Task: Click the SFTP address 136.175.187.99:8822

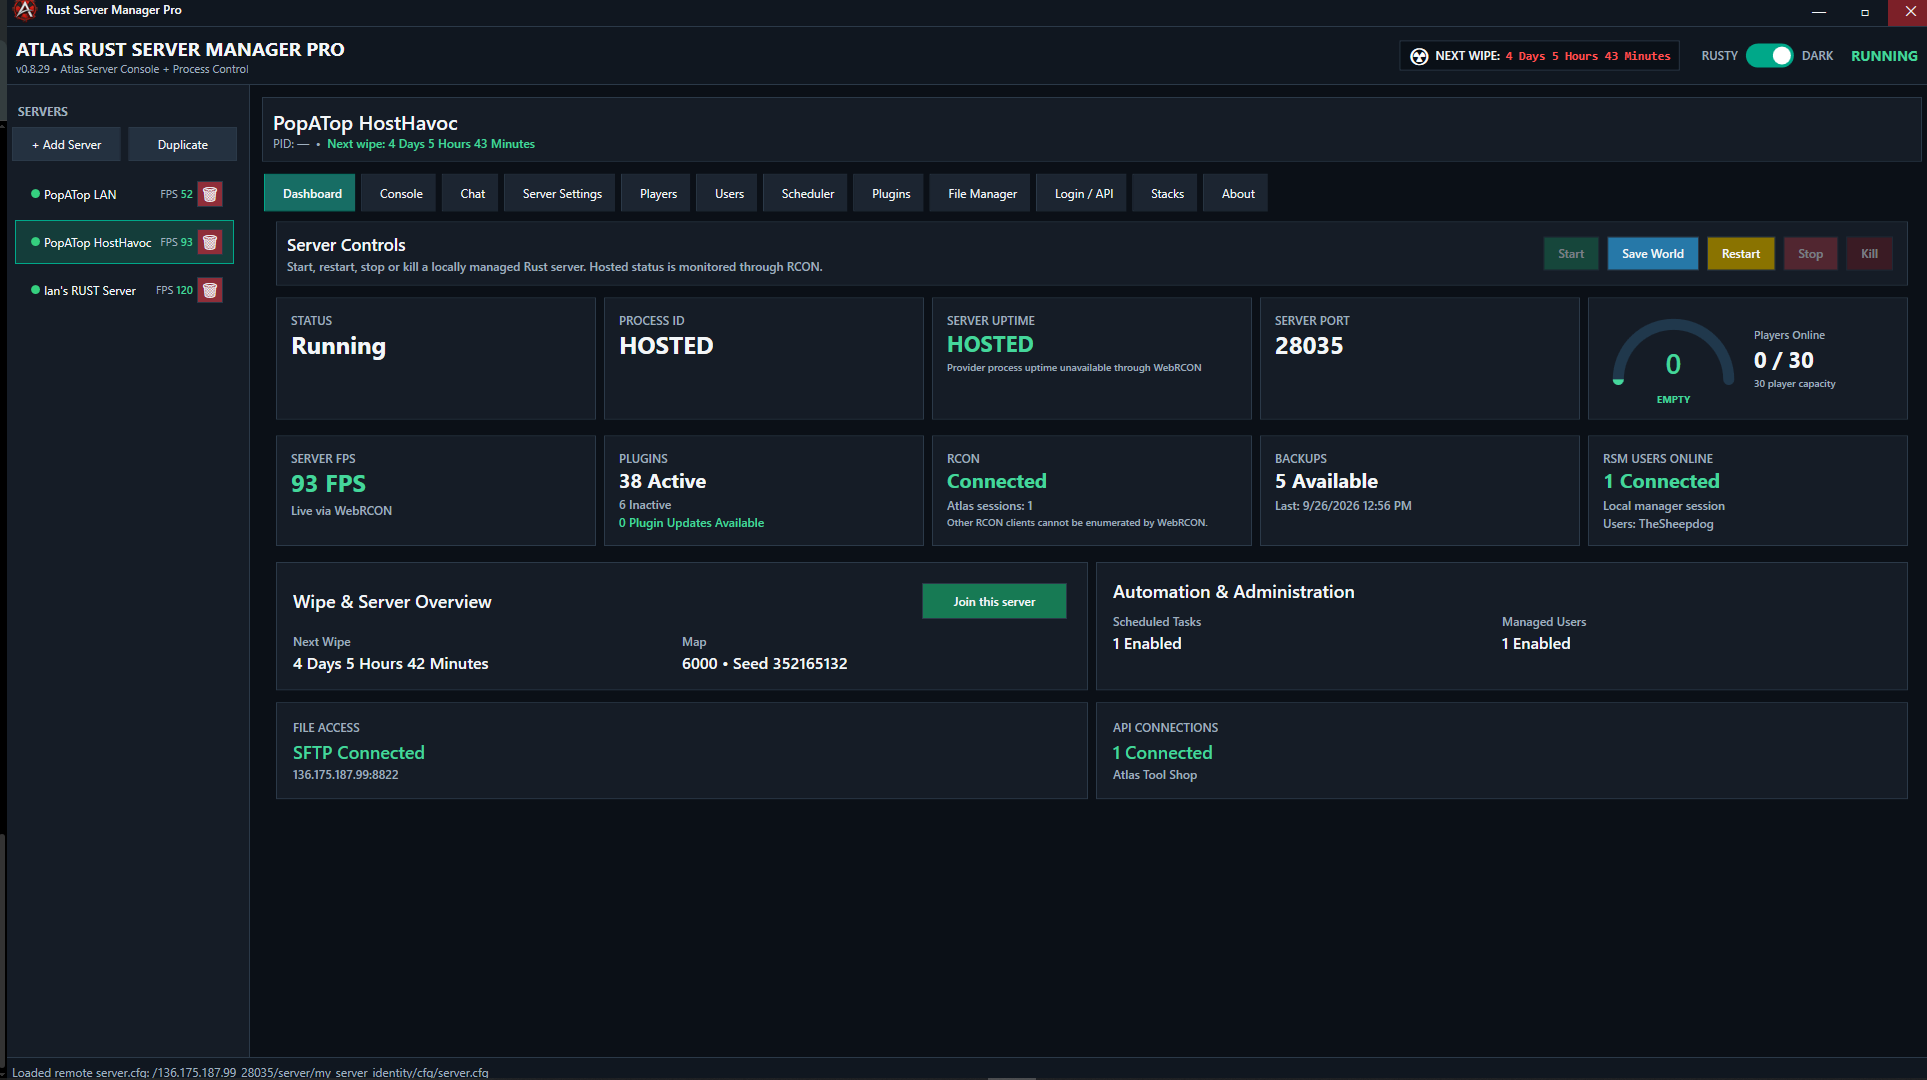Action: point(345,775)
